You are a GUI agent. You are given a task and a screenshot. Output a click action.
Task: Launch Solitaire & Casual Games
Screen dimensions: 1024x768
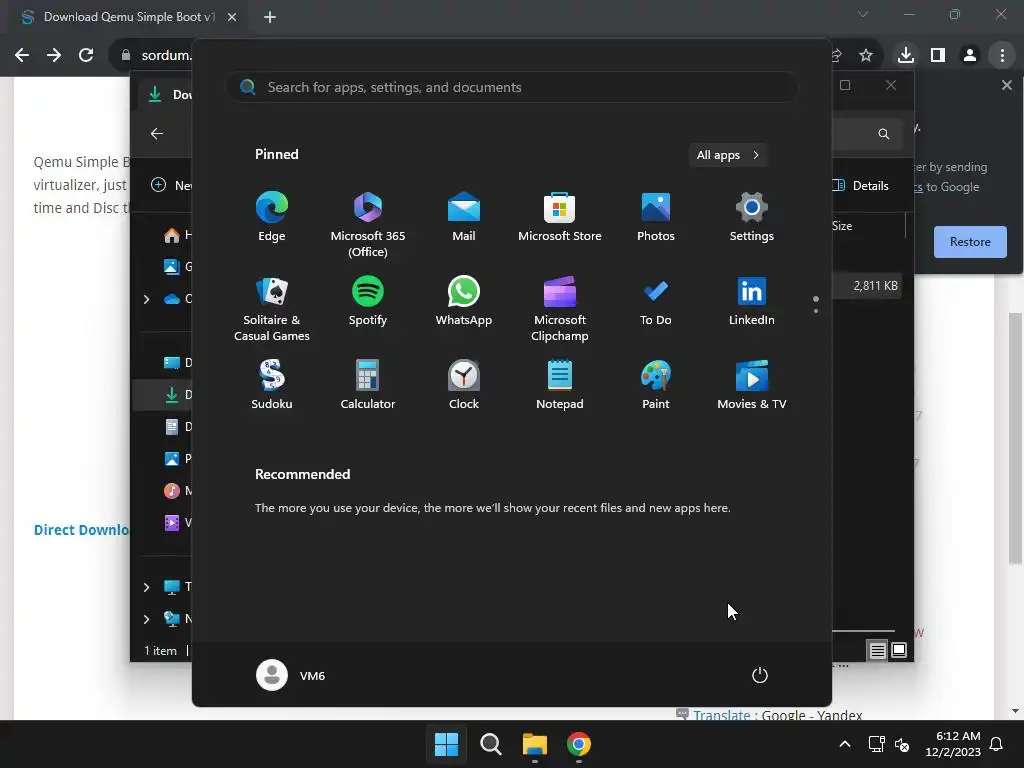coord(272,309)
